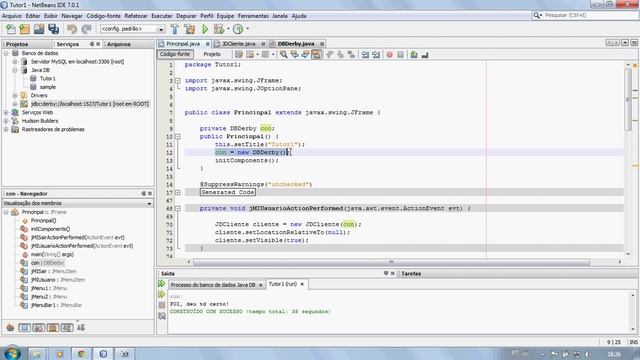
Task: Open the Refatorar menu
Action: tap(136, 16)
